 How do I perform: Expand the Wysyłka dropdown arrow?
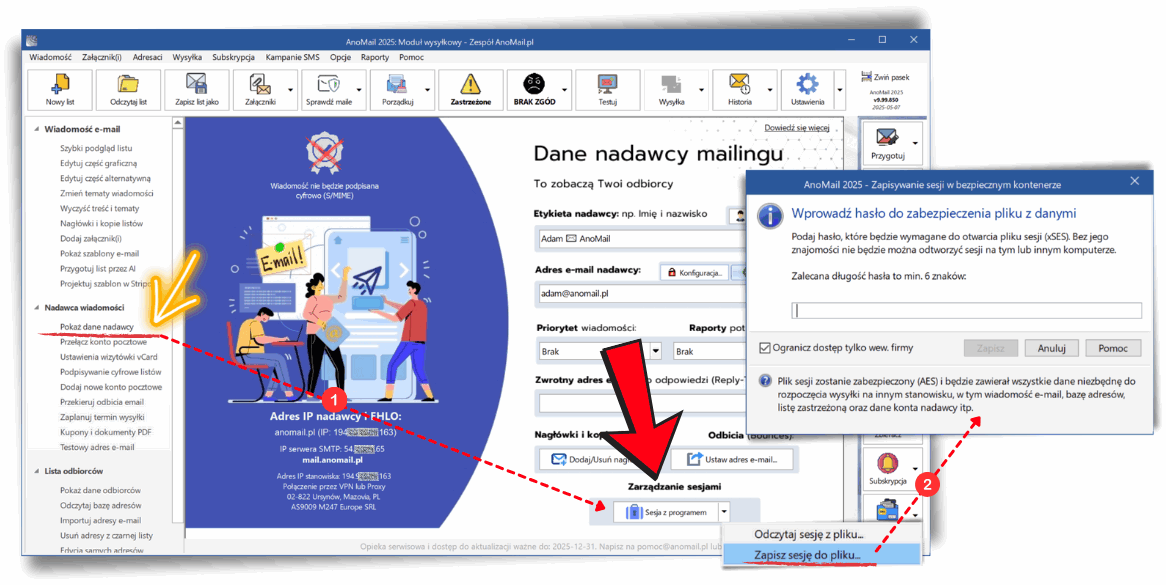(x=701, y=90)
